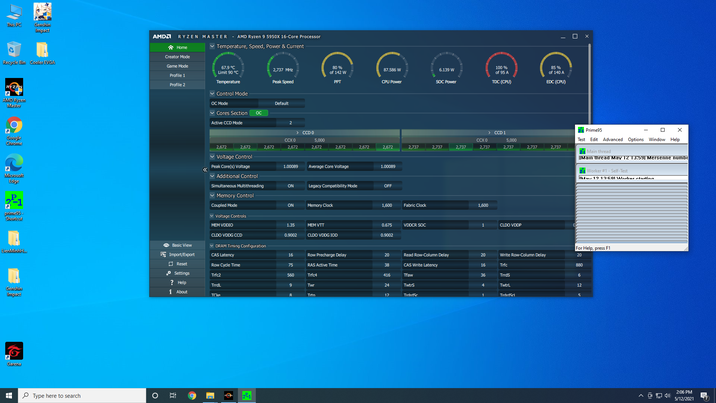Expand the CCD 0 chevron

click(298, 132)
